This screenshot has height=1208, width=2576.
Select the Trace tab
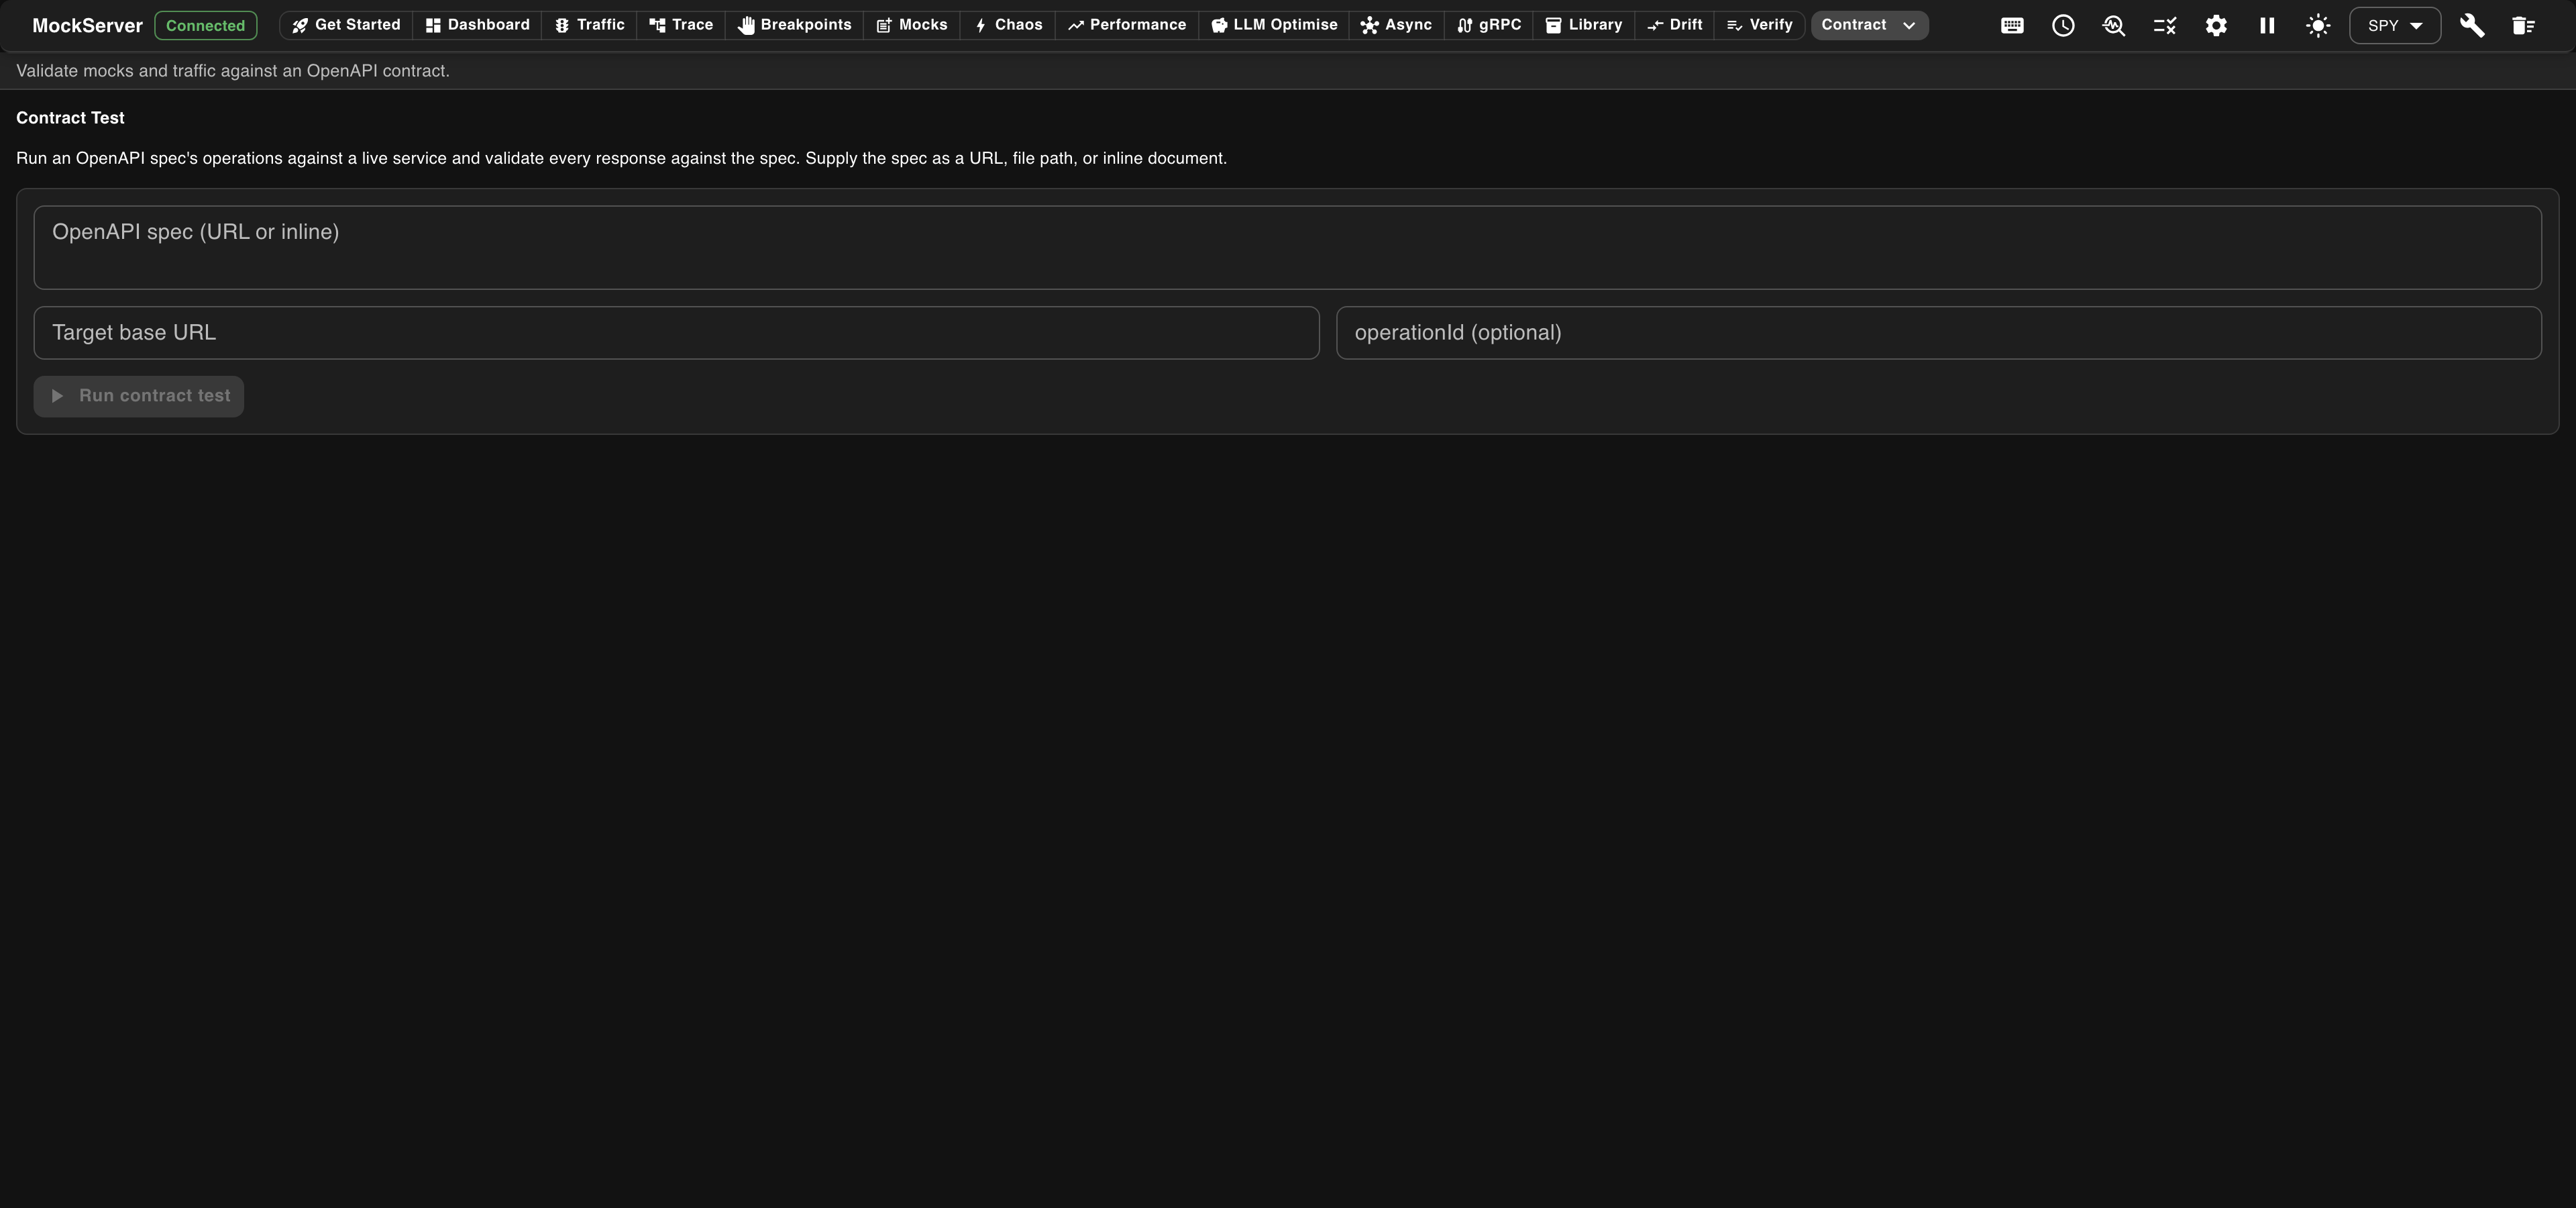pyautogui.click(x=681, y=25)
